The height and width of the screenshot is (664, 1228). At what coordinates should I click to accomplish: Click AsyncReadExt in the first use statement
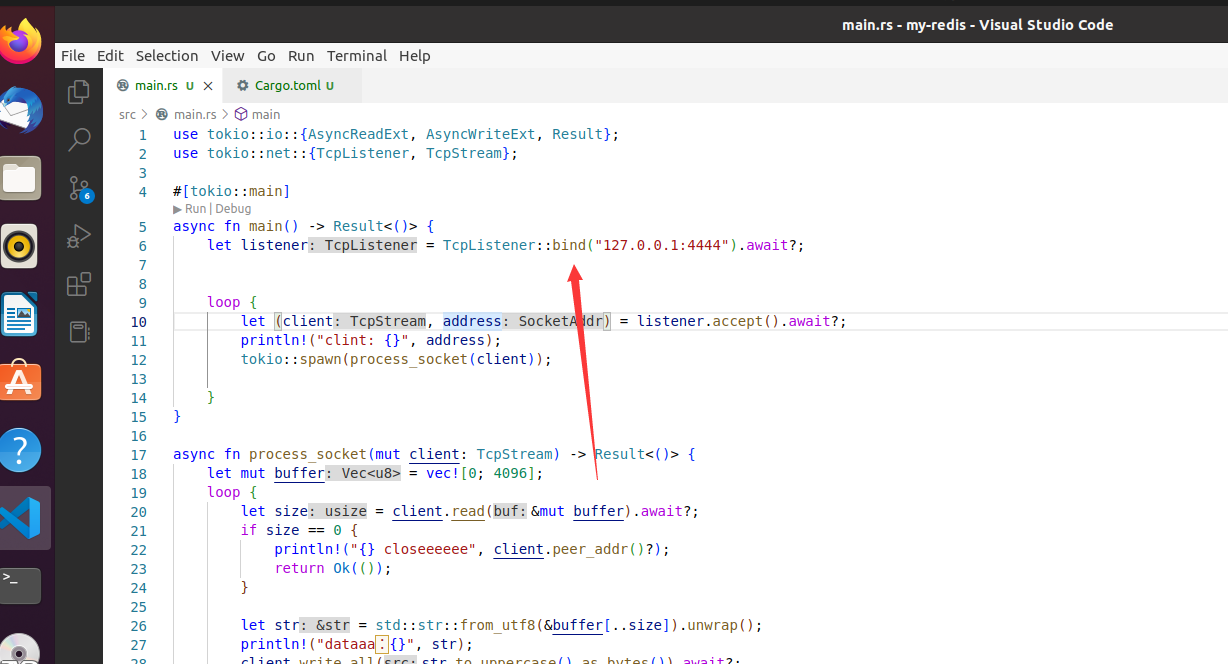(360, 134)
